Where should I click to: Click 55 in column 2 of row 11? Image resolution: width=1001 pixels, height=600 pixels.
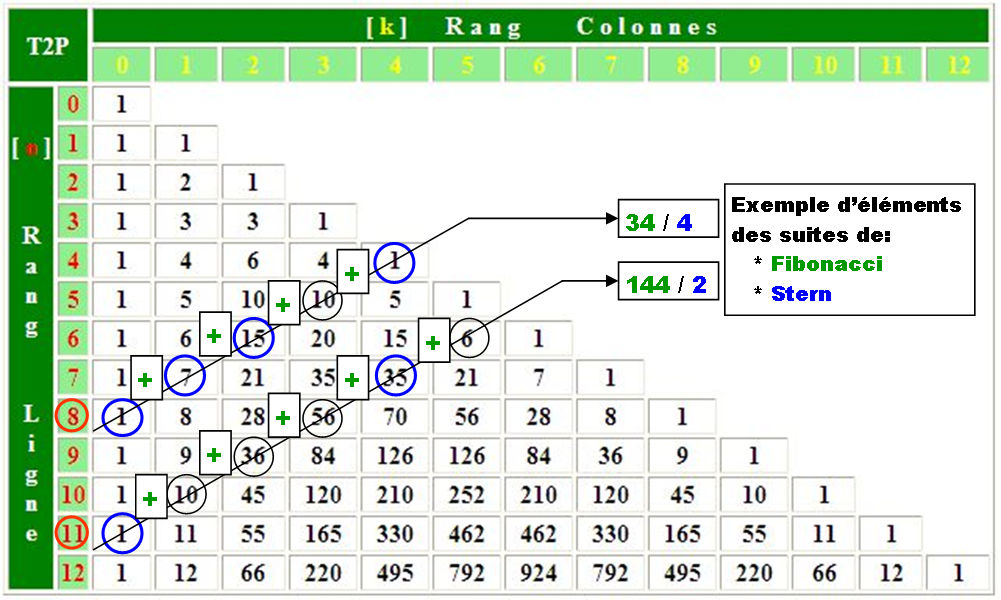[253, 533]
